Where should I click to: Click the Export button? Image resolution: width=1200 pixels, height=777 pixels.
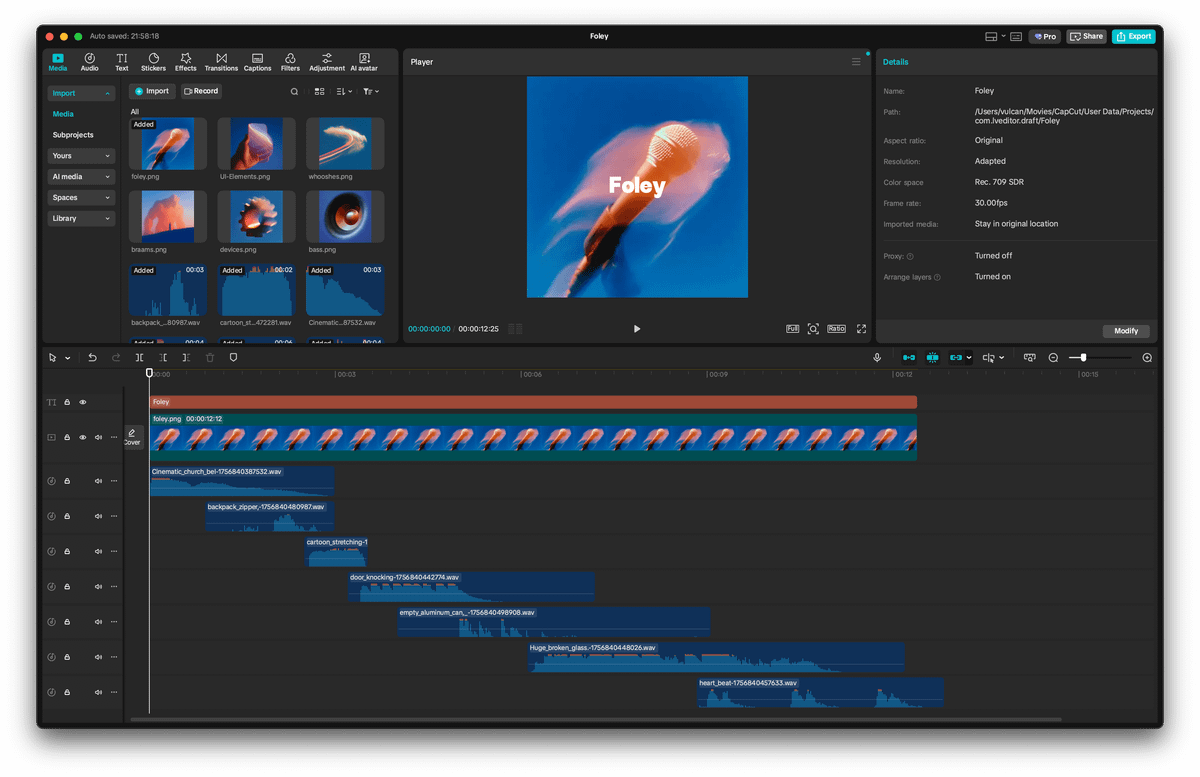coord(1134,36)
